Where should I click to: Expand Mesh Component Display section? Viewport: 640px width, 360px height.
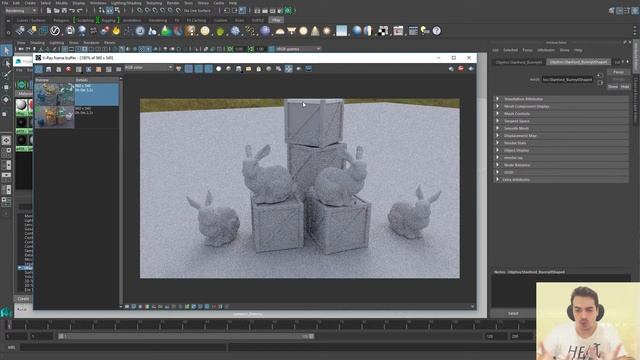561,106
